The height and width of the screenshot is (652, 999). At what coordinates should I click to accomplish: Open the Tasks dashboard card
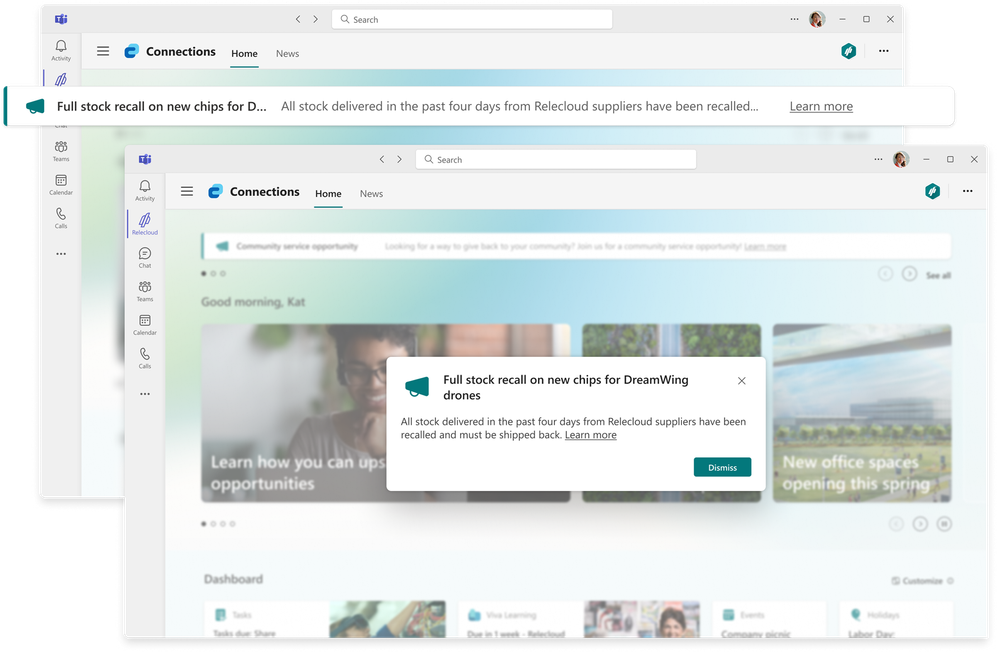[325, 619]
